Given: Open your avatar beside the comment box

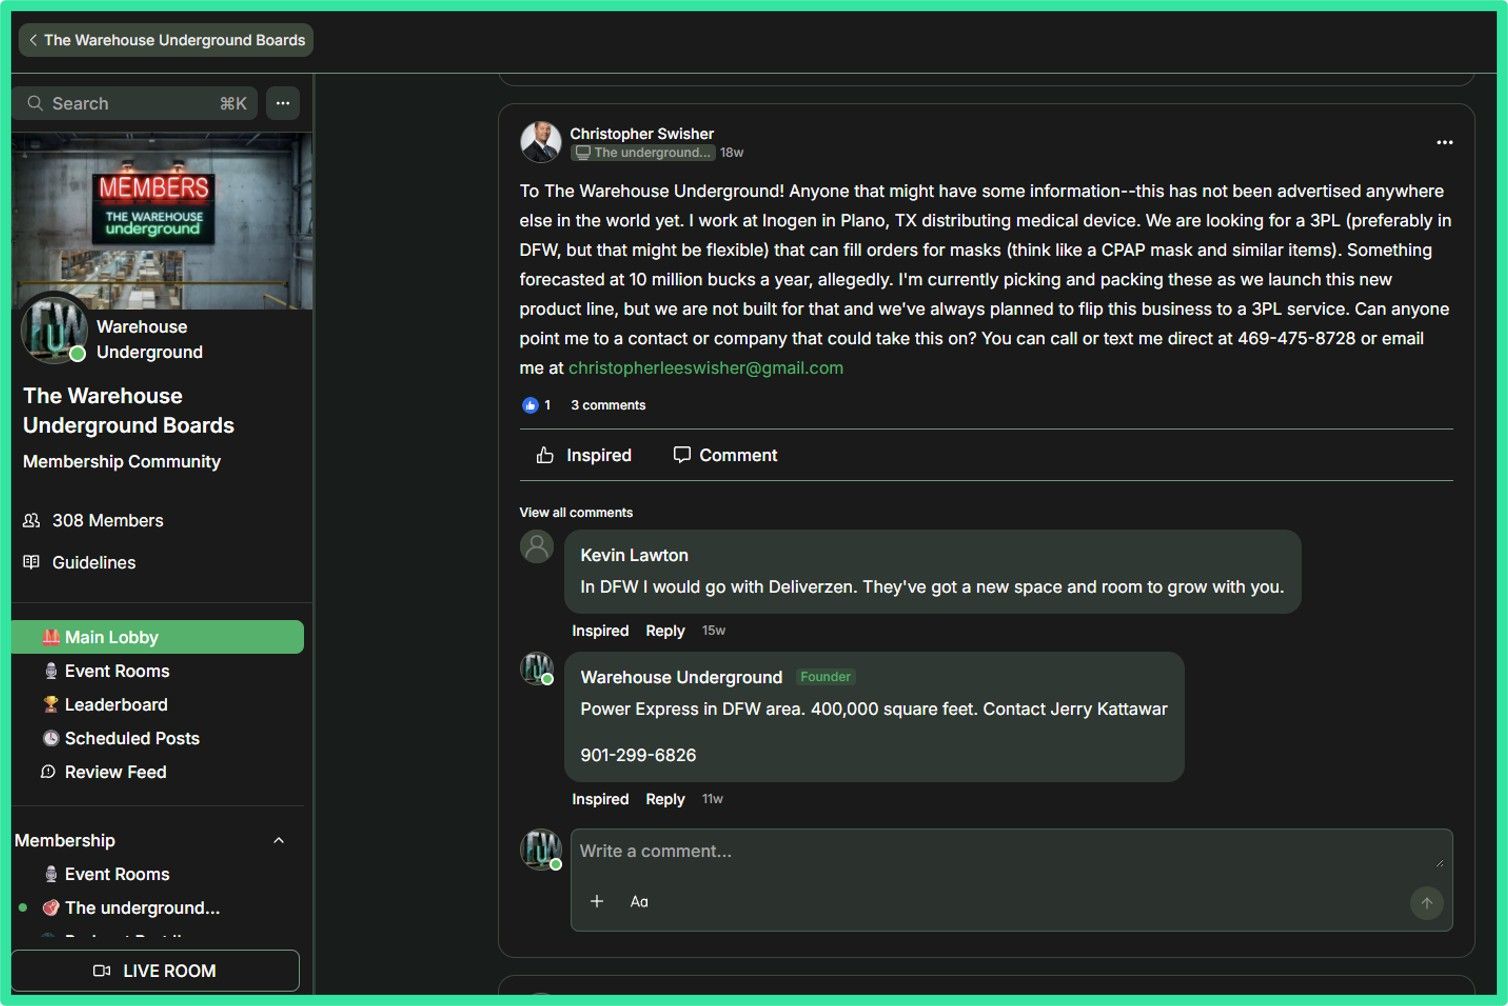Looking at the screenshot, I should 541,849.
